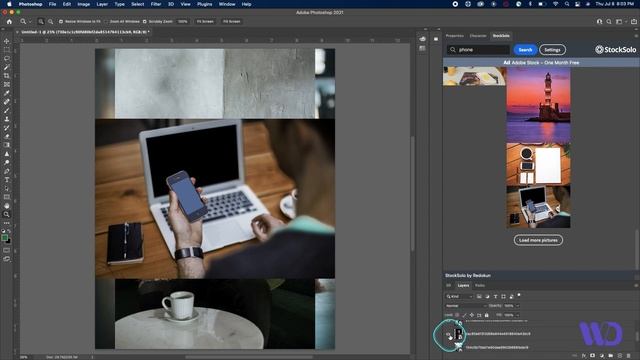The image size is (640, 360).
Task: Select the Eyedropper tool
Action: tap(7, 93)
